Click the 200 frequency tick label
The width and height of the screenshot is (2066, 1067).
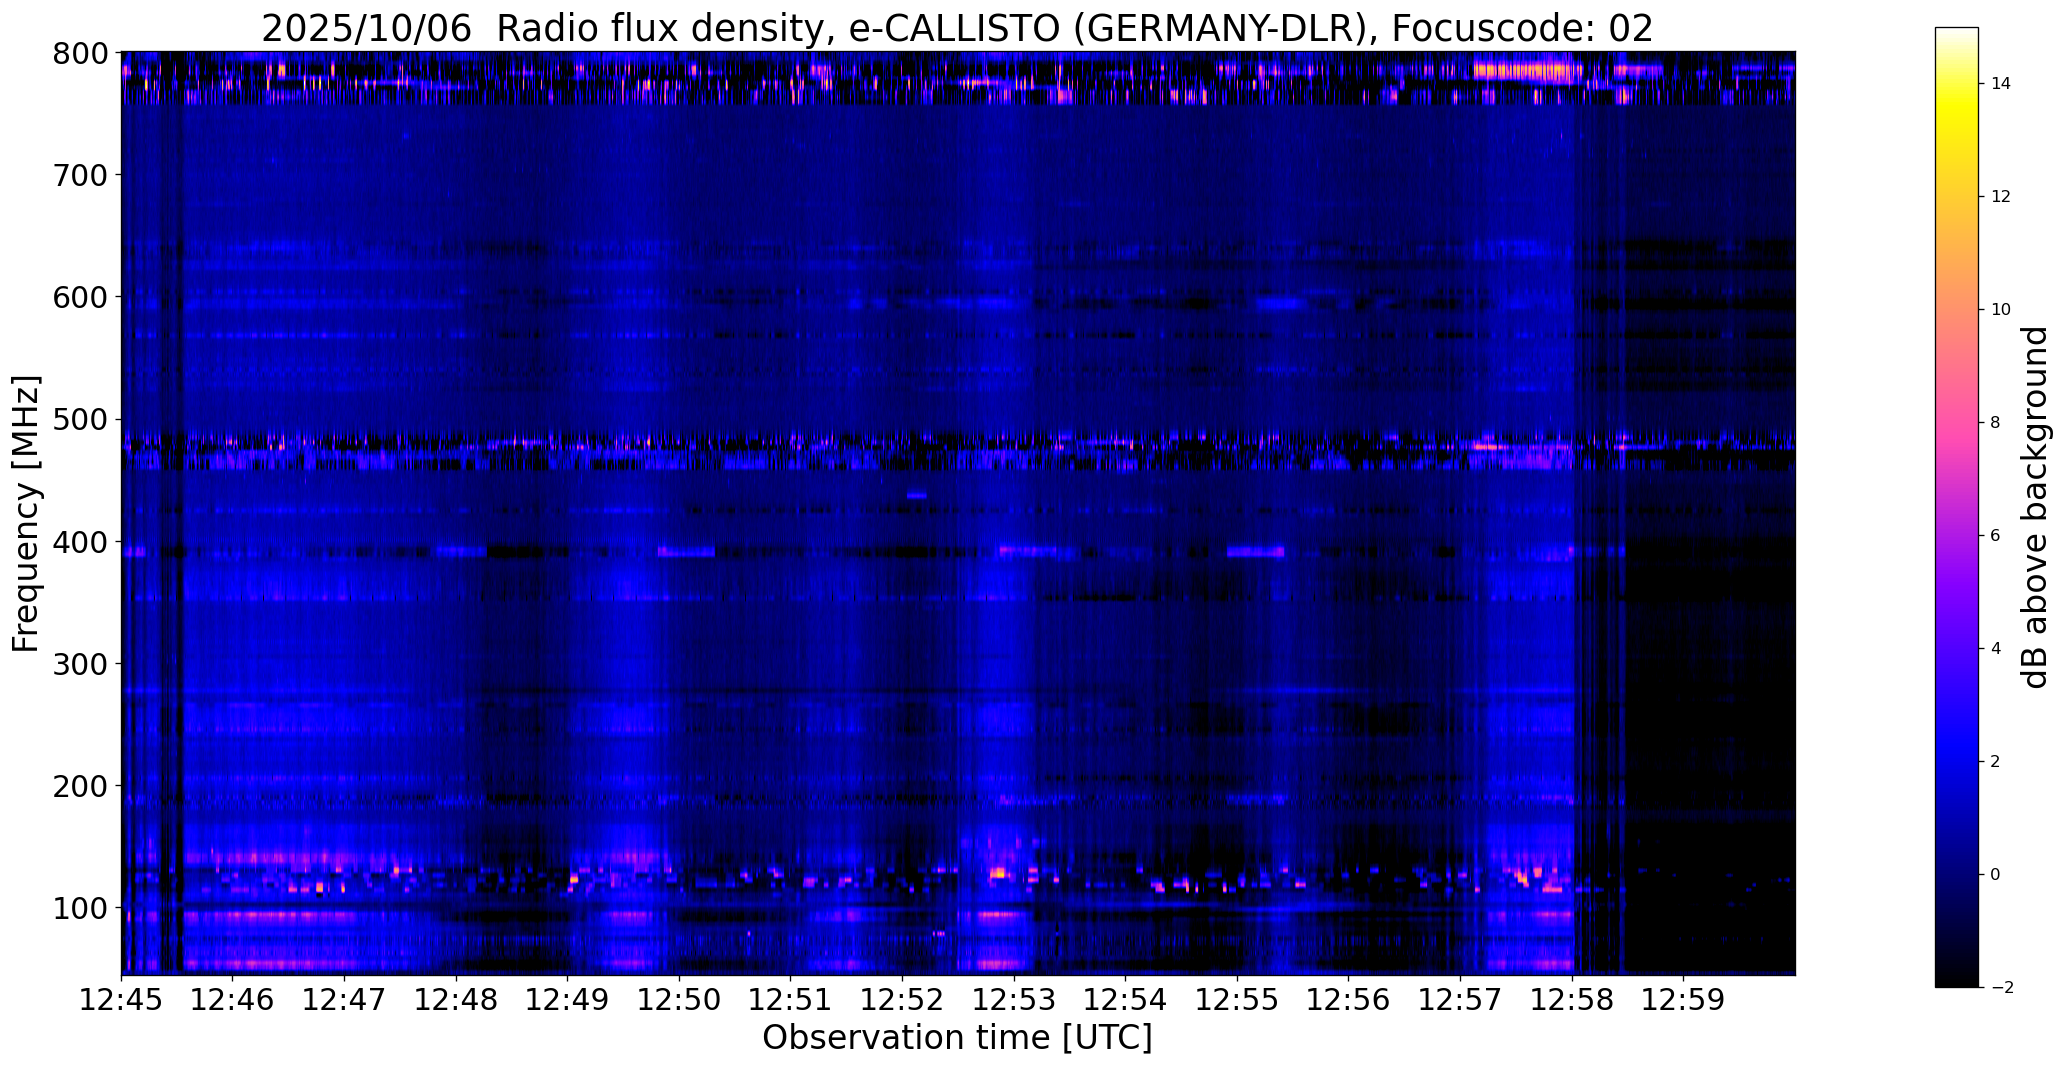80,786
